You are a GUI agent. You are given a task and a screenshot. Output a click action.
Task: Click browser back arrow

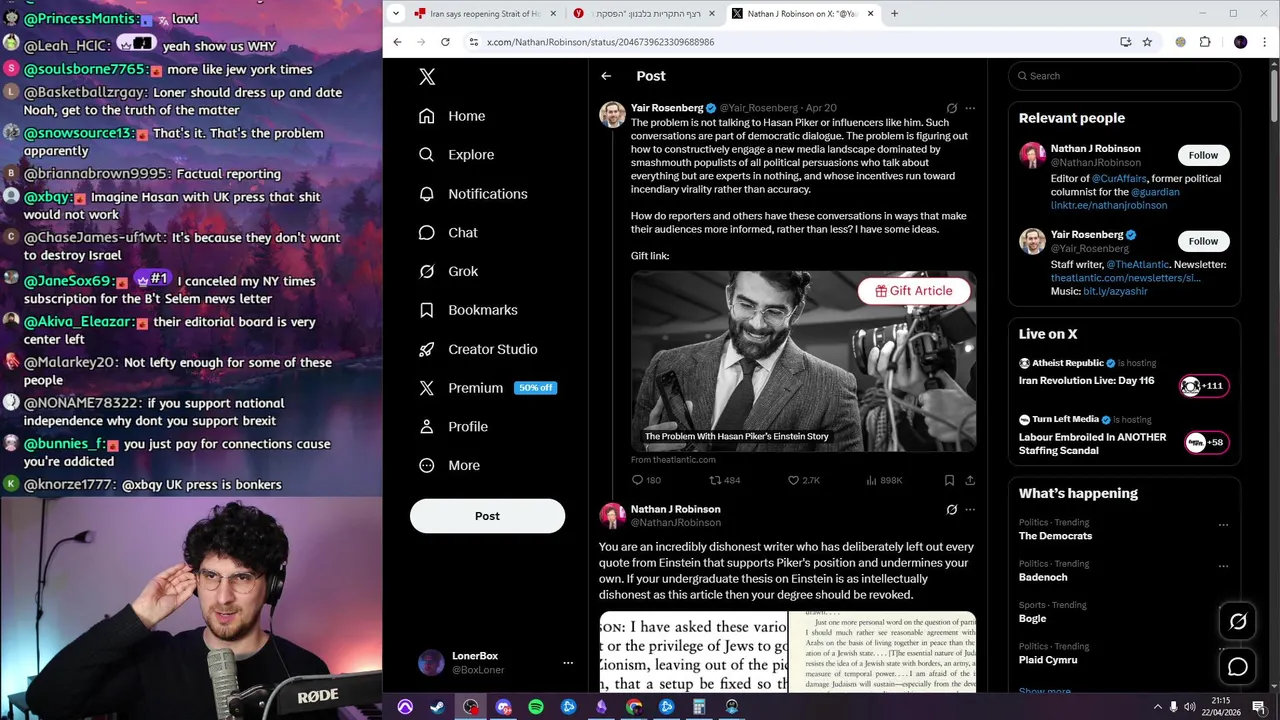pos(397,42)
